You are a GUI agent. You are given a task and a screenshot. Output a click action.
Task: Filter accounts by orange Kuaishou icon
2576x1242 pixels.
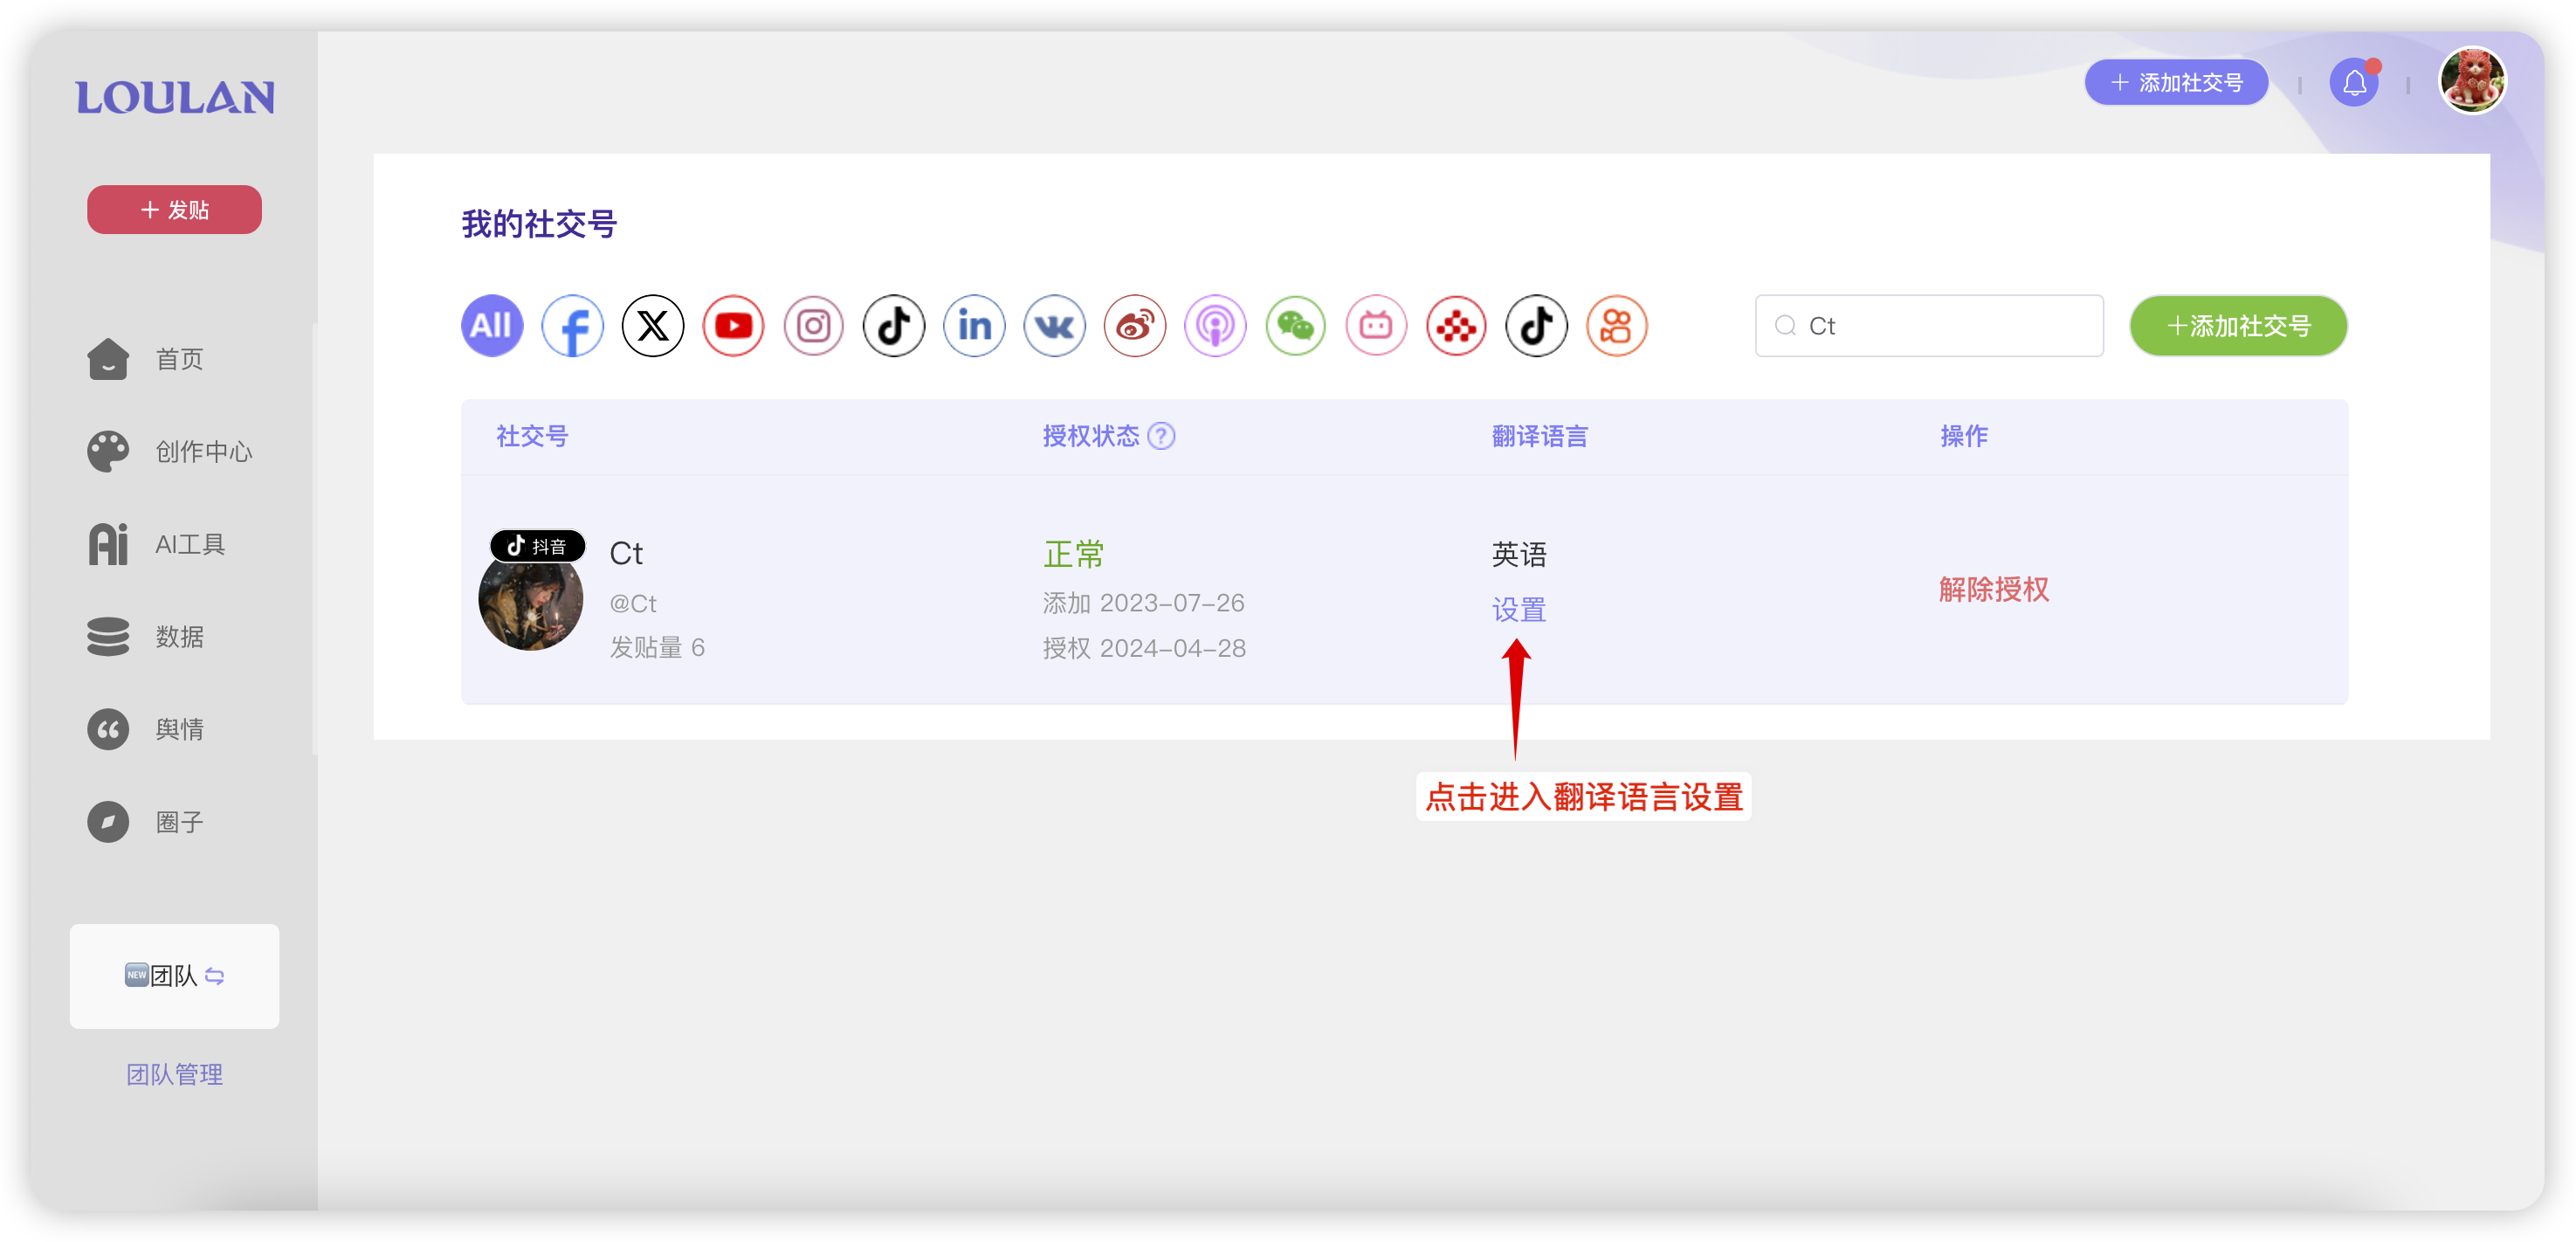pos(1617,326)
